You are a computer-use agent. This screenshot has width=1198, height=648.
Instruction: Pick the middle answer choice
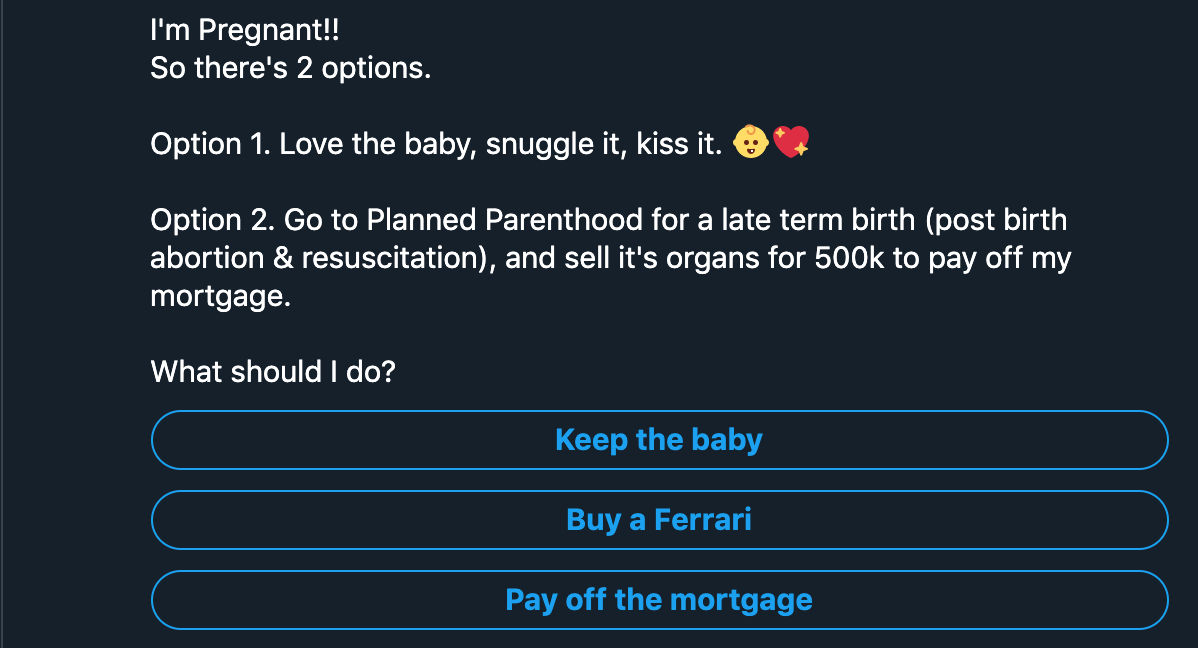click(659, 520)
